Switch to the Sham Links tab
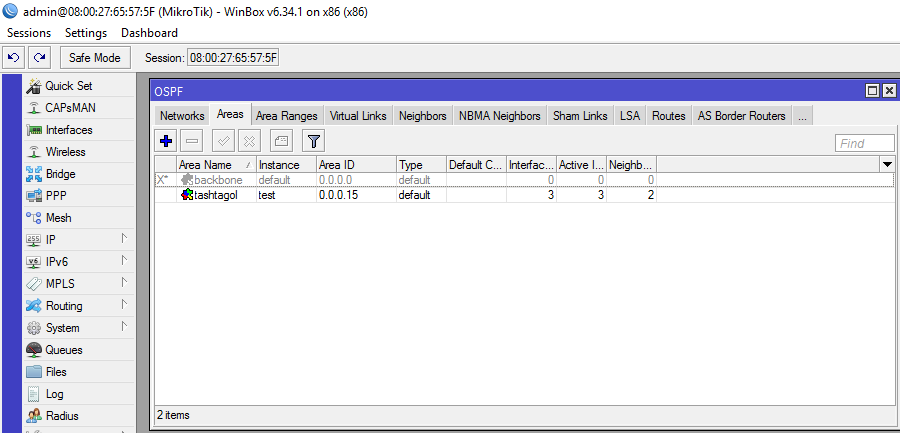 pos(580,115)
